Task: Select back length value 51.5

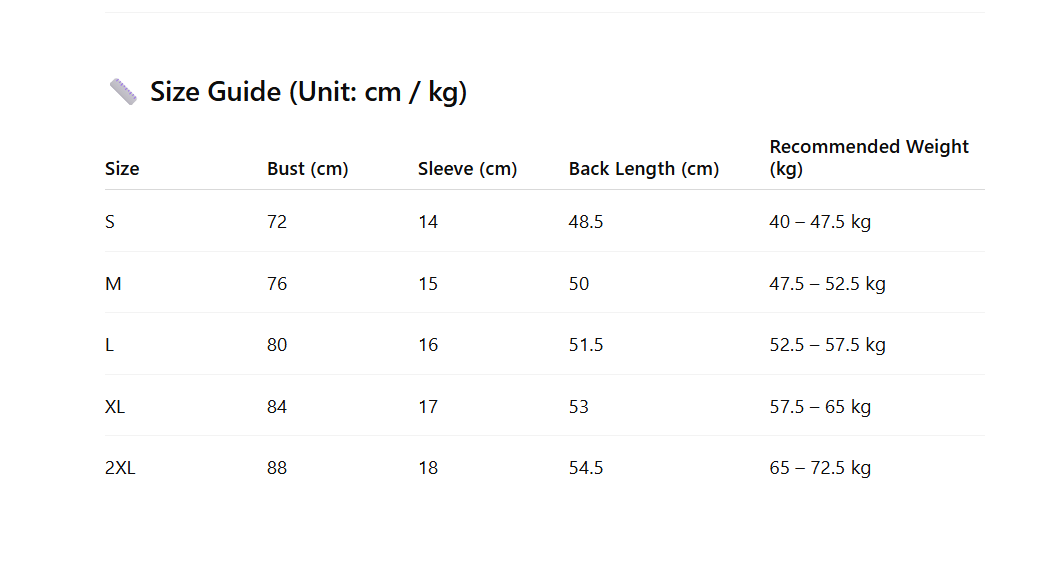Action: tap(586, 345)
